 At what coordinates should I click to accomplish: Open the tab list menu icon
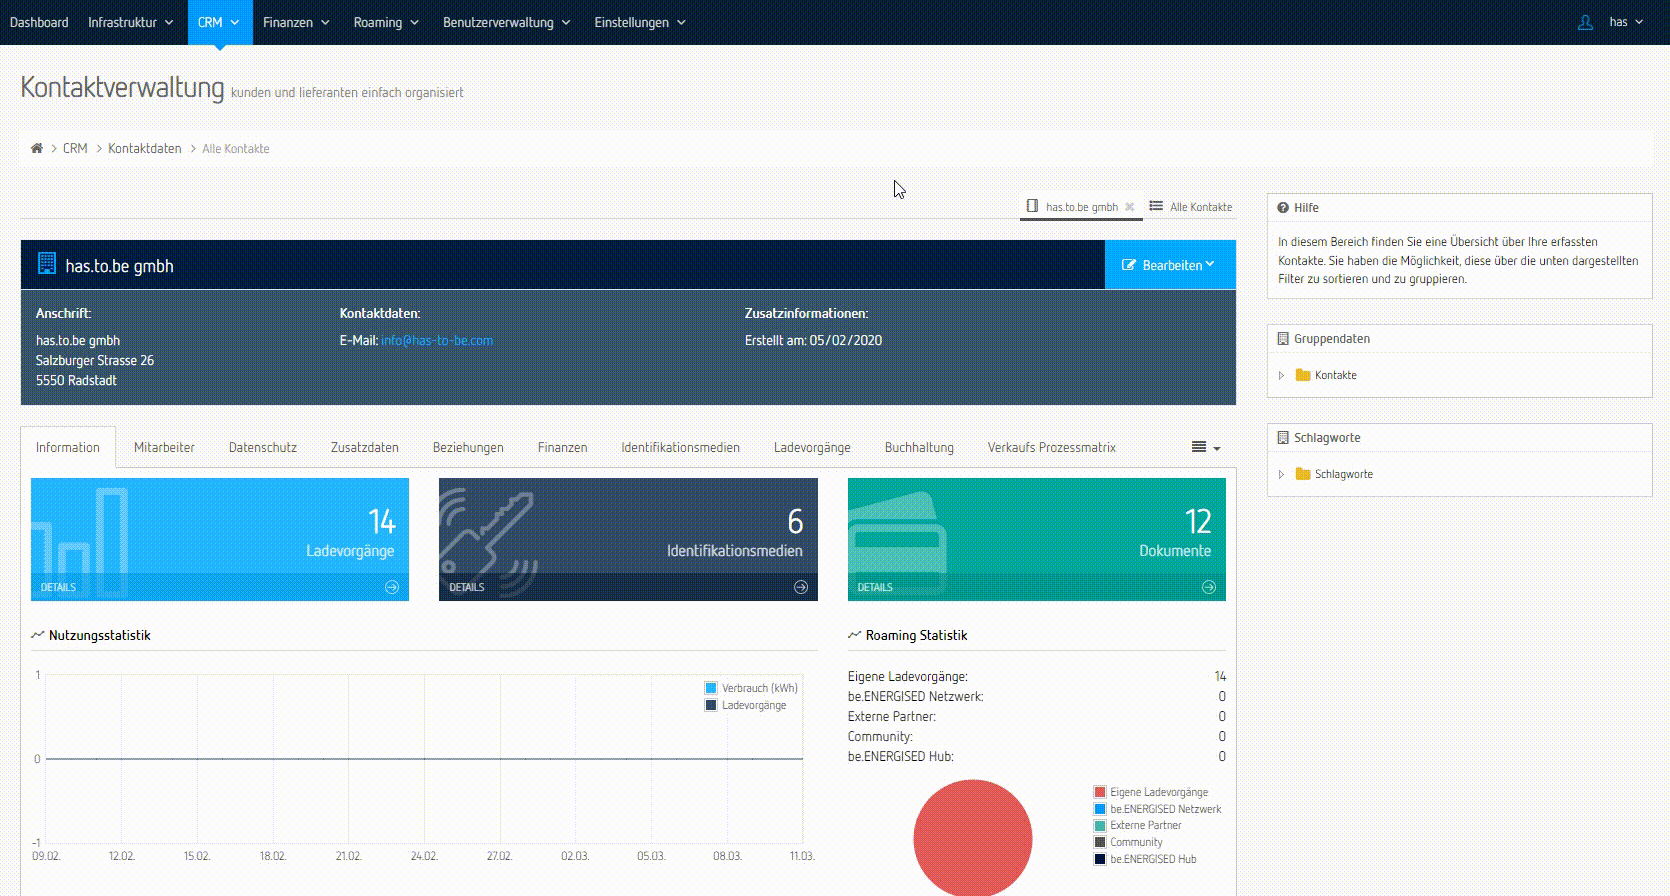[1206, 447]
